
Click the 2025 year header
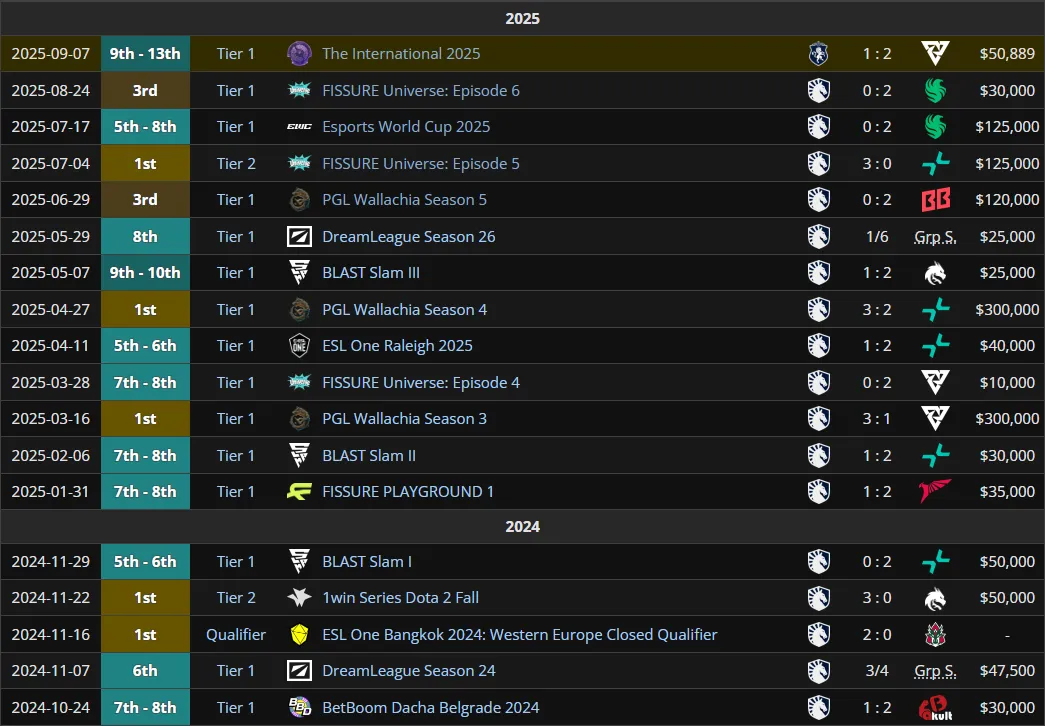pyautogui.click(x=522, y=19)
